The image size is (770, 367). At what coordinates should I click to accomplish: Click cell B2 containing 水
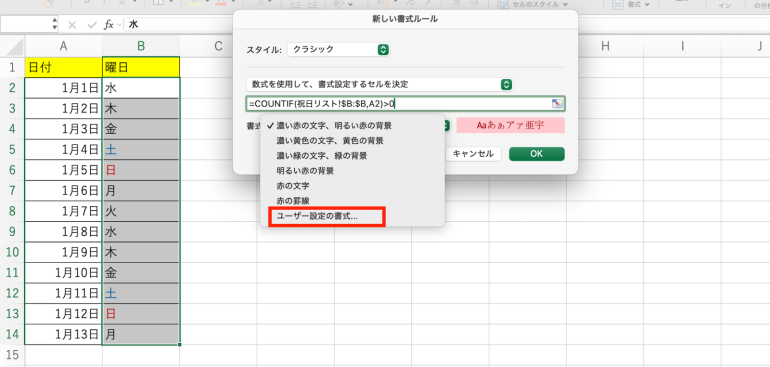point(141,88)
